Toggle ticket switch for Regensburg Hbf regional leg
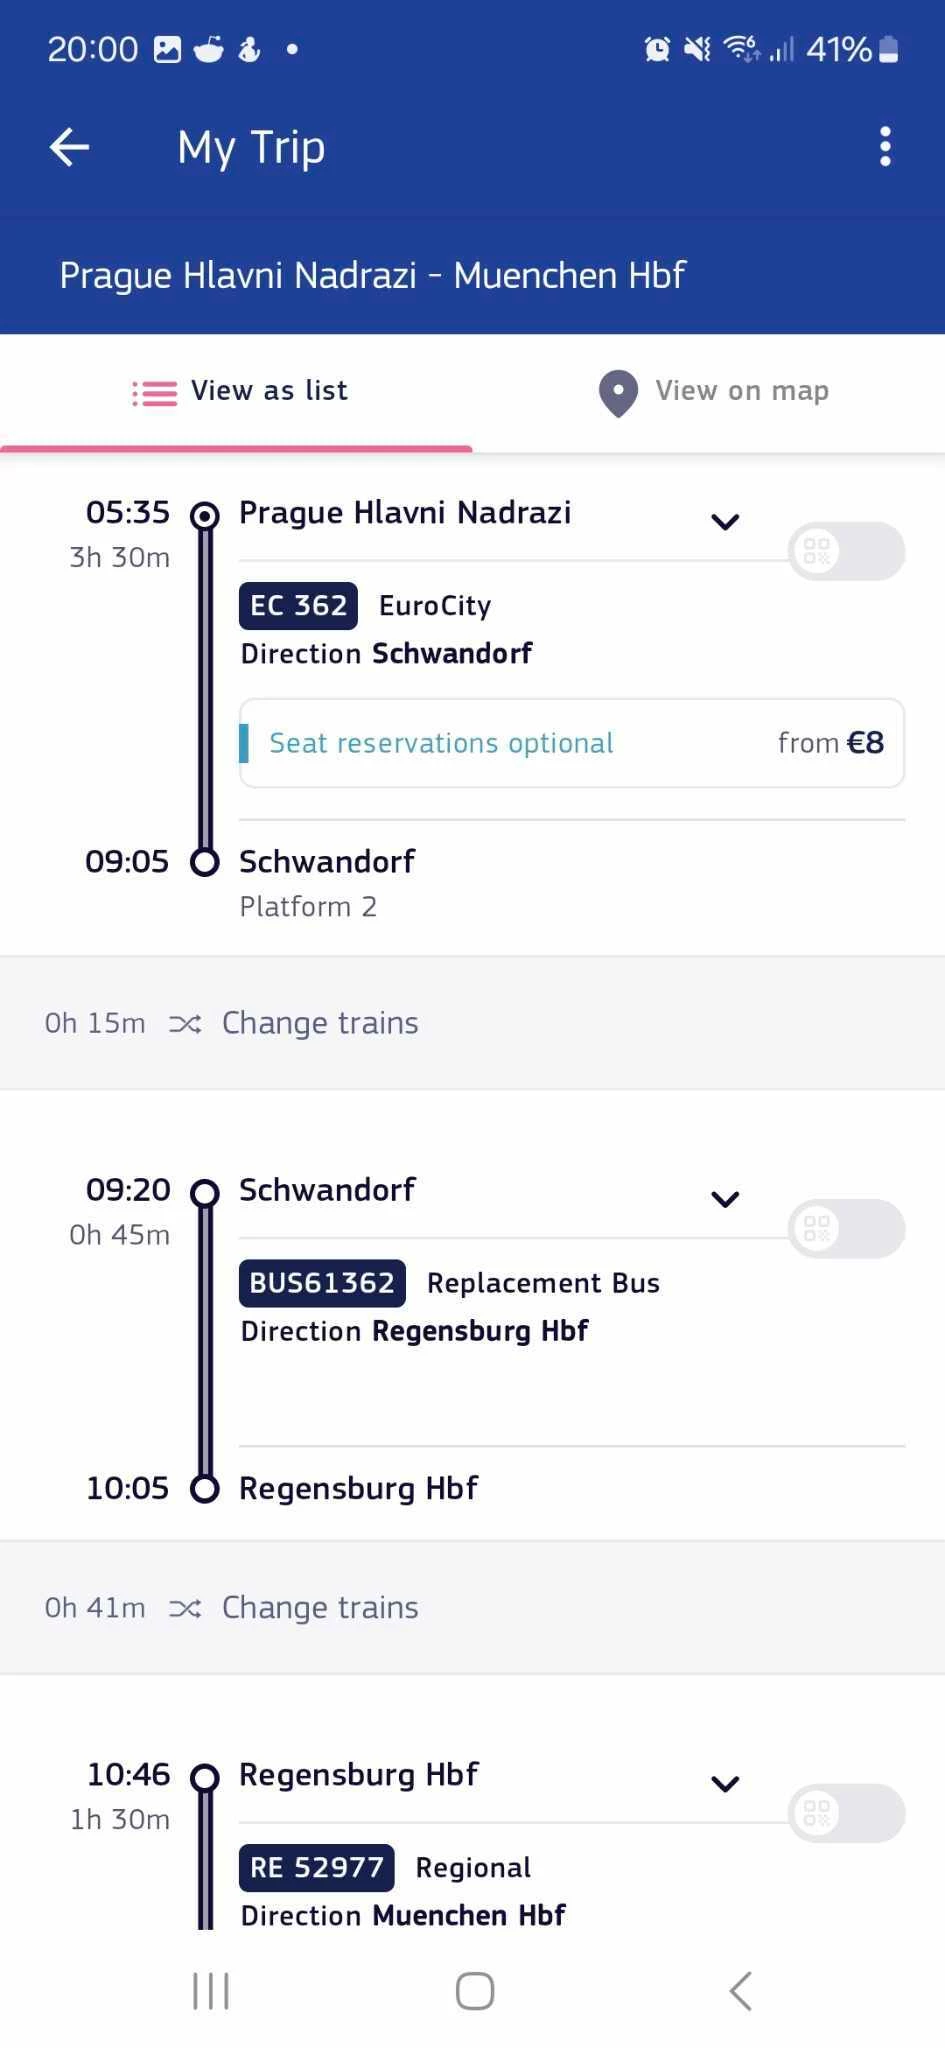The width and height of the screenshot is (945, 2048). [846, 1813]
